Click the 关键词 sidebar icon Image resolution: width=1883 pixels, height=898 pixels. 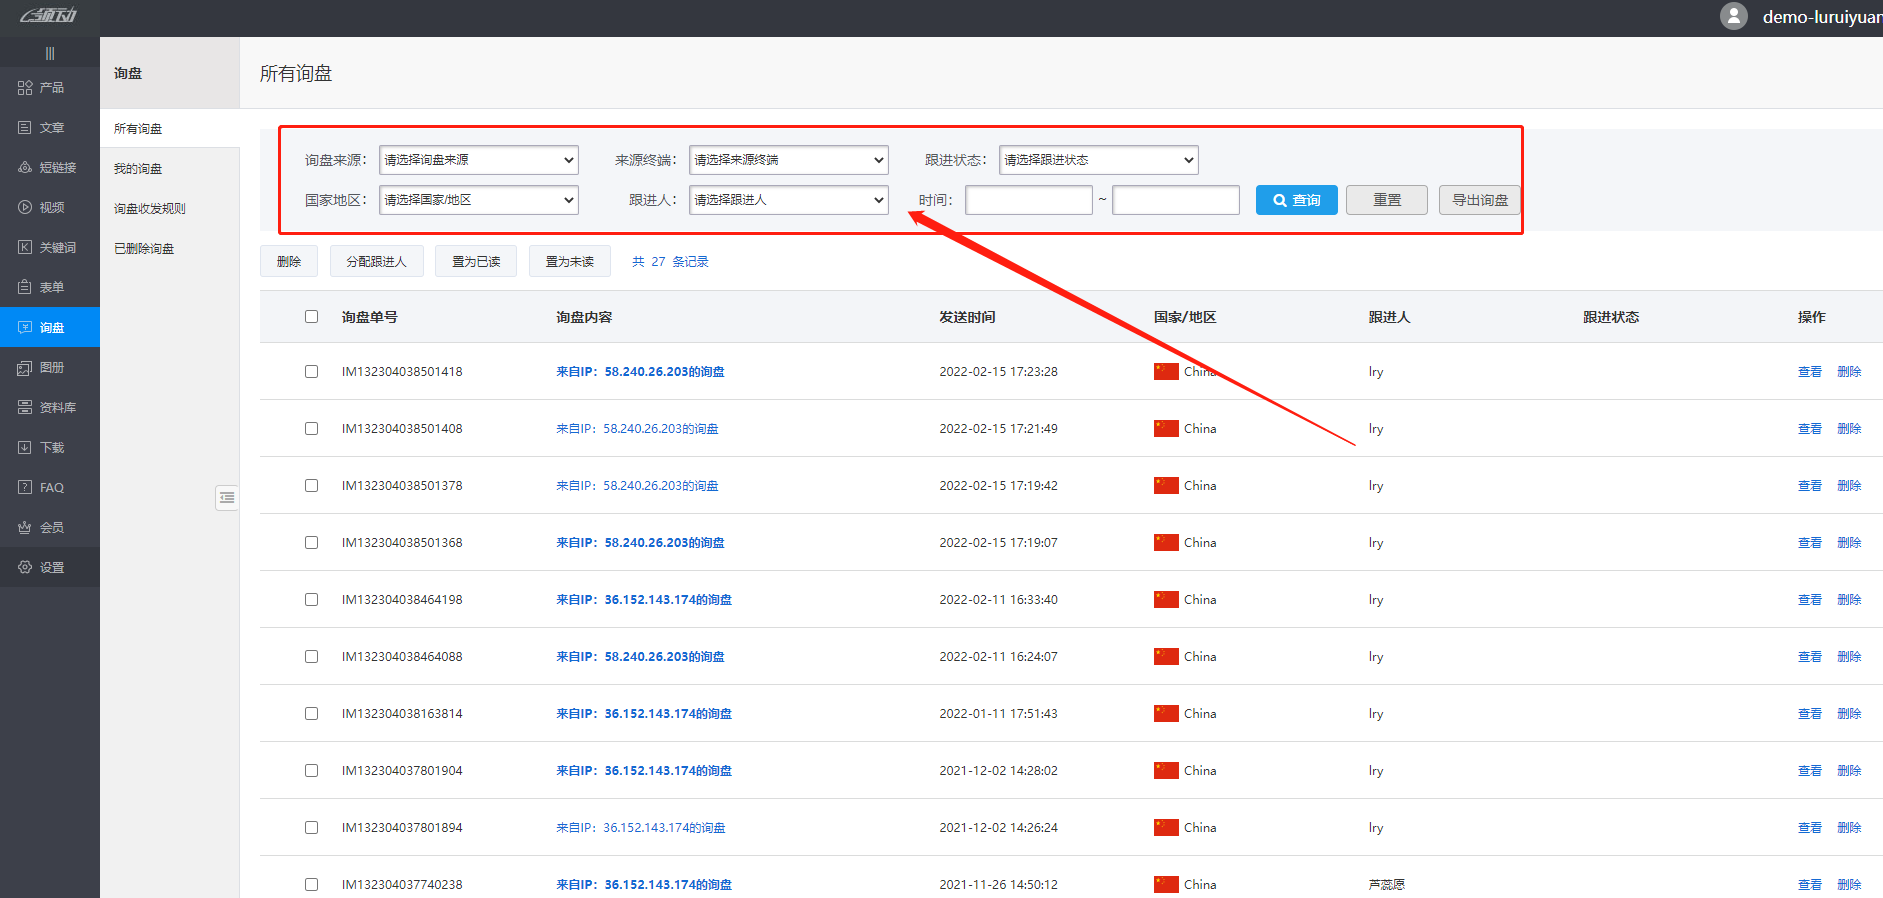[25, 248]
